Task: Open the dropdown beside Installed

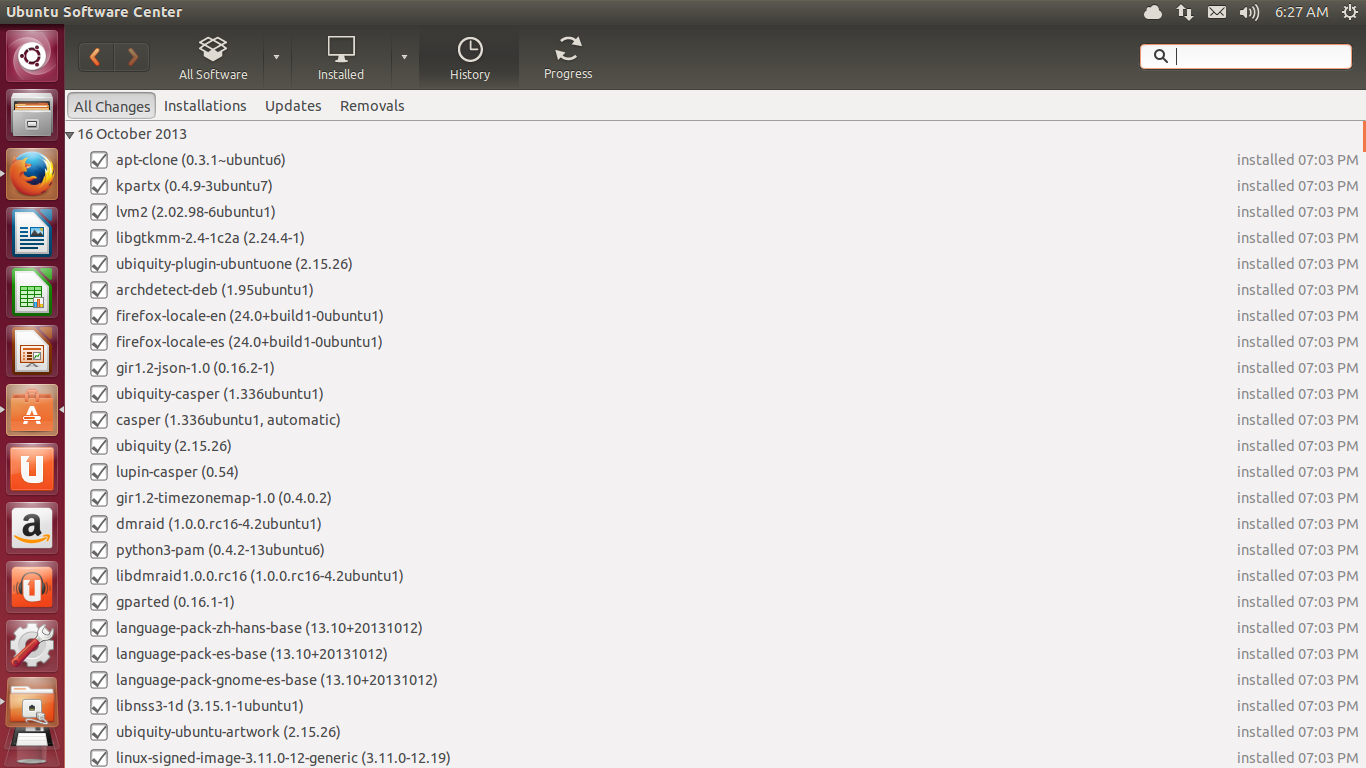Action: pos(404,57)
